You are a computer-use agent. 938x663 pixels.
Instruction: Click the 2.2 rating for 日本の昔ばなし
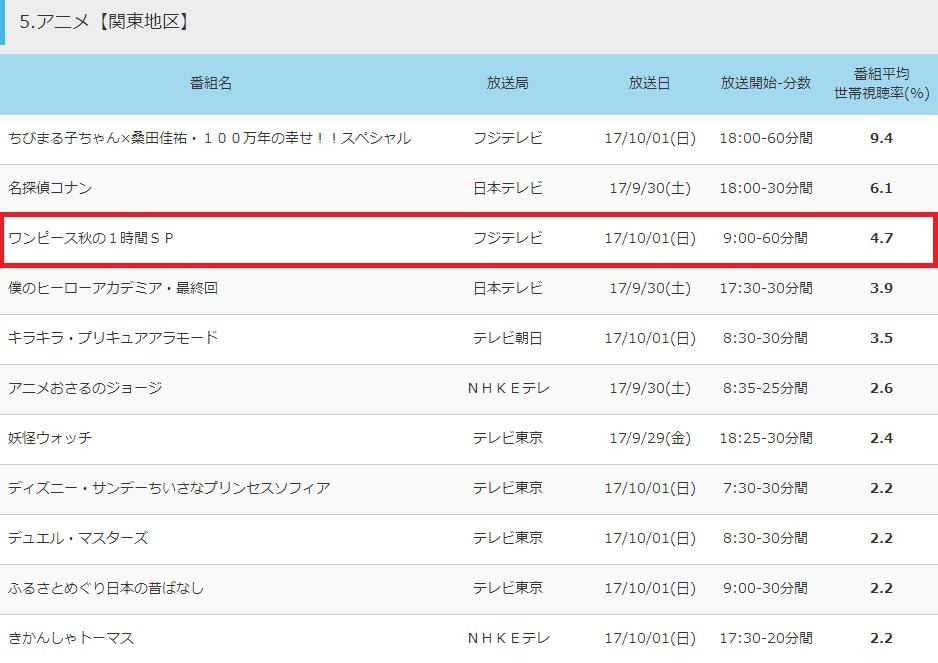pyautogui.click(x=881, y=588)
